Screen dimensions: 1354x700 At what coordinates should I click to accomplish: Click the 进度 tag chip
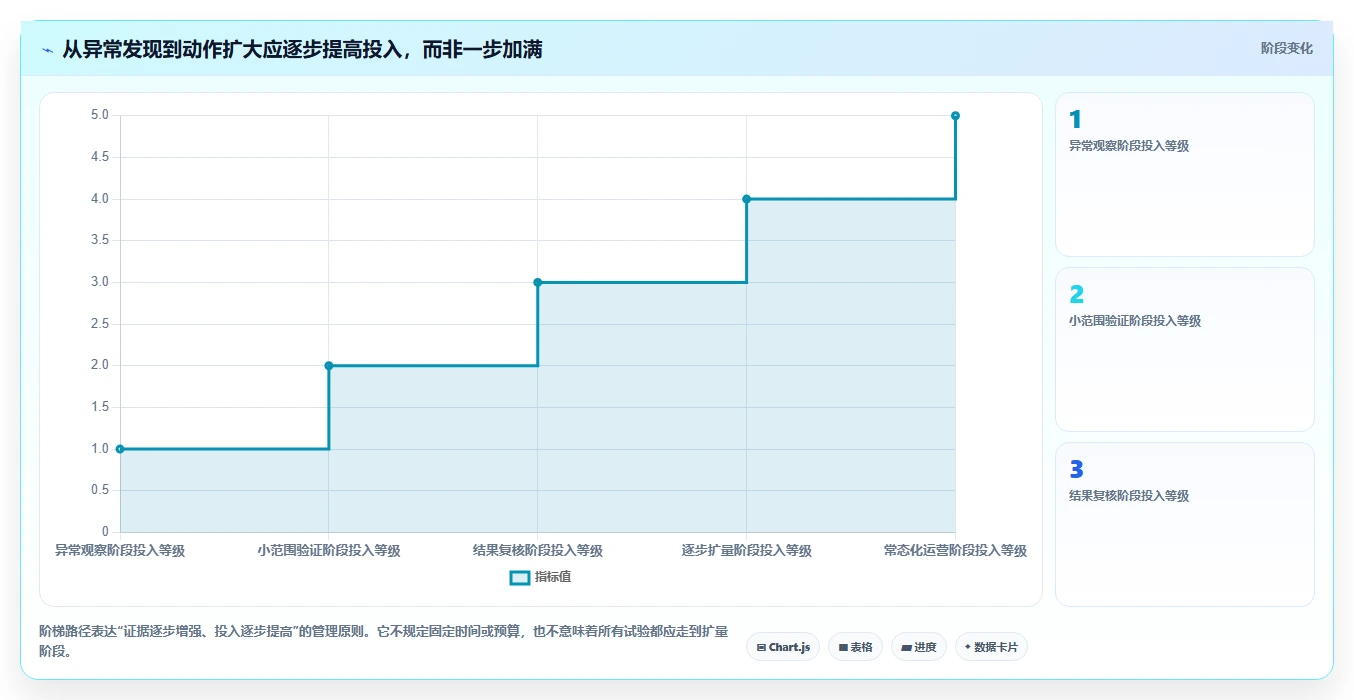click(x=918, y=647)
